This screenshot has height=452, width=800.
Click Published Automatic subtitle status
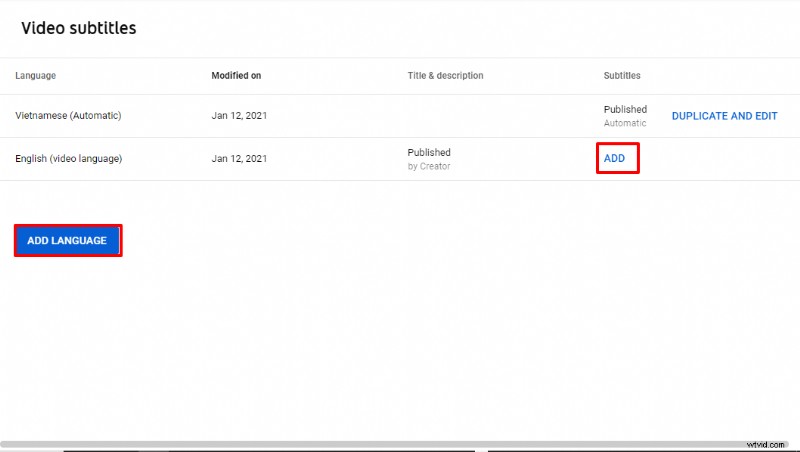pos(626,116)
